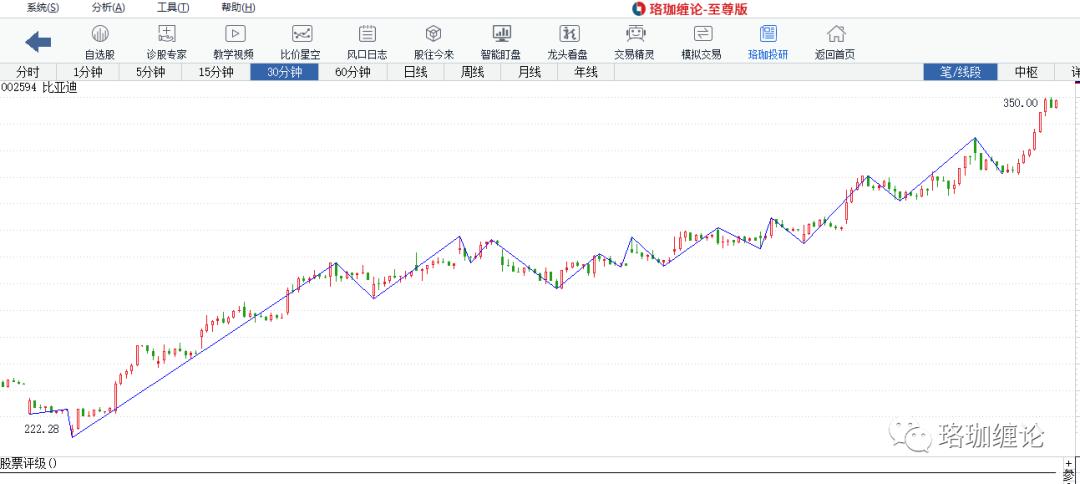This screenshot has height=484, width=1080.
Task: Switch to 60分钟 period tab
Action: point(353,72)
